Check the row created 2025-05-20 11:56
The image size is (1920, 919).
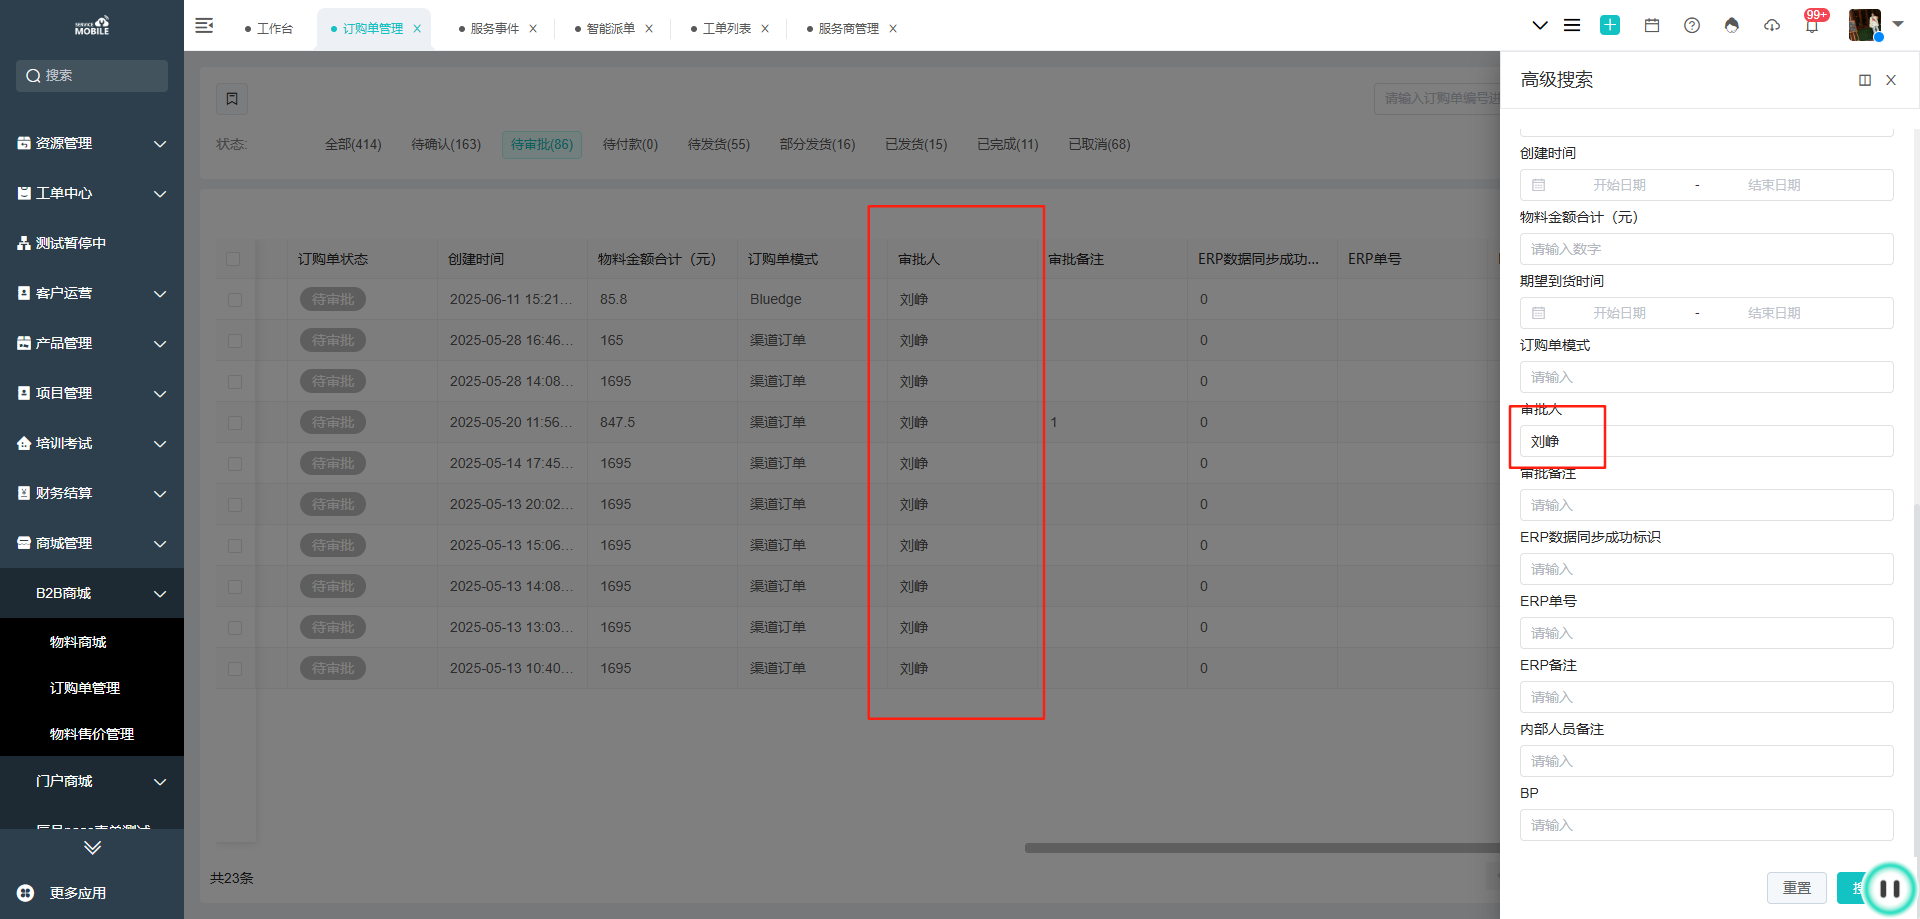[x=235, y=423]
